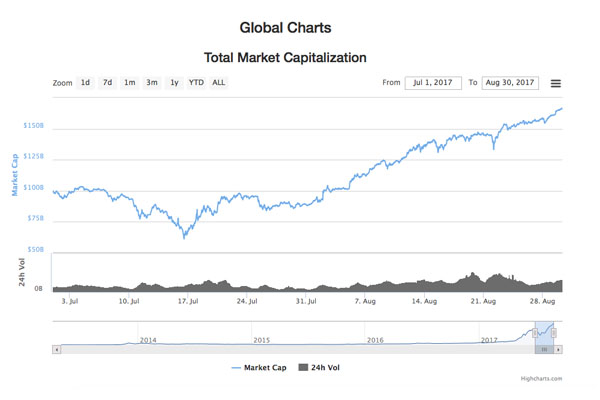Click the To date field
Viewport: 600px width, 400px height.
[x=509, y=82]
